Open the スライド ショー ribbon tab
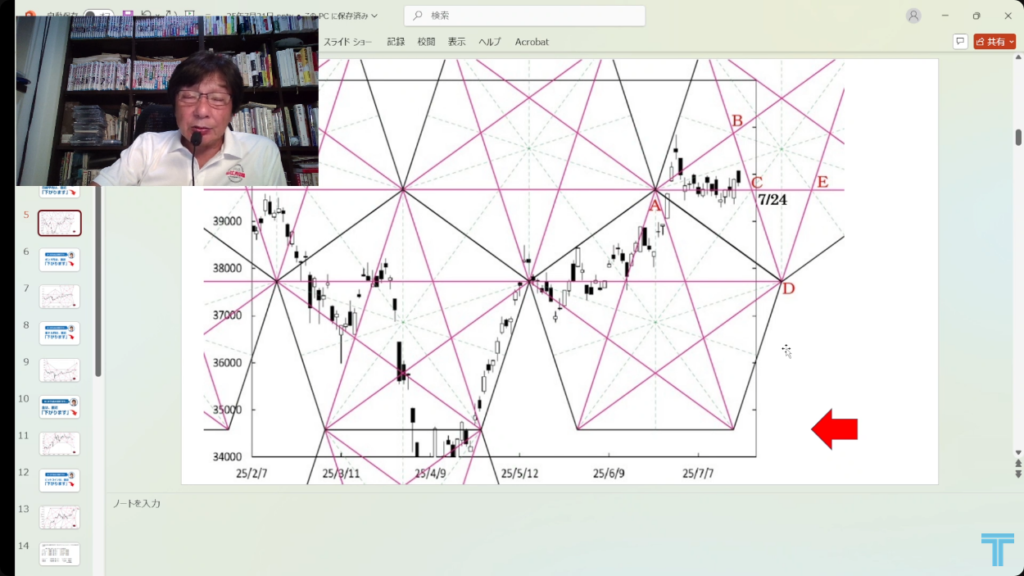1024x576 pixels. click(x=347, y=42)
